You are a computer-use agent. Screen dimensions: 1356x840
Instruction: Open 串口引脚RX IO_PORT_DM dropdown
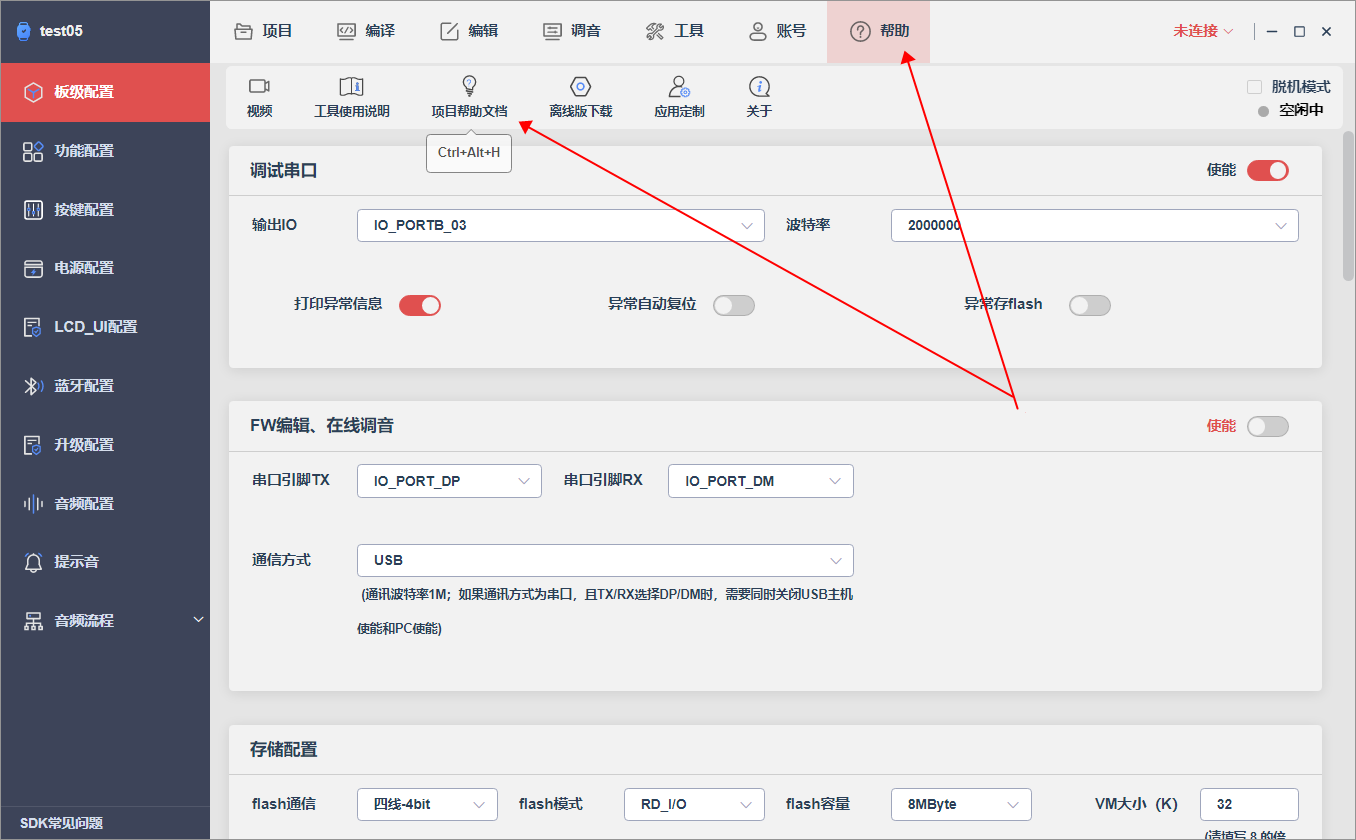pyautogui.click(x=761, y=481)
